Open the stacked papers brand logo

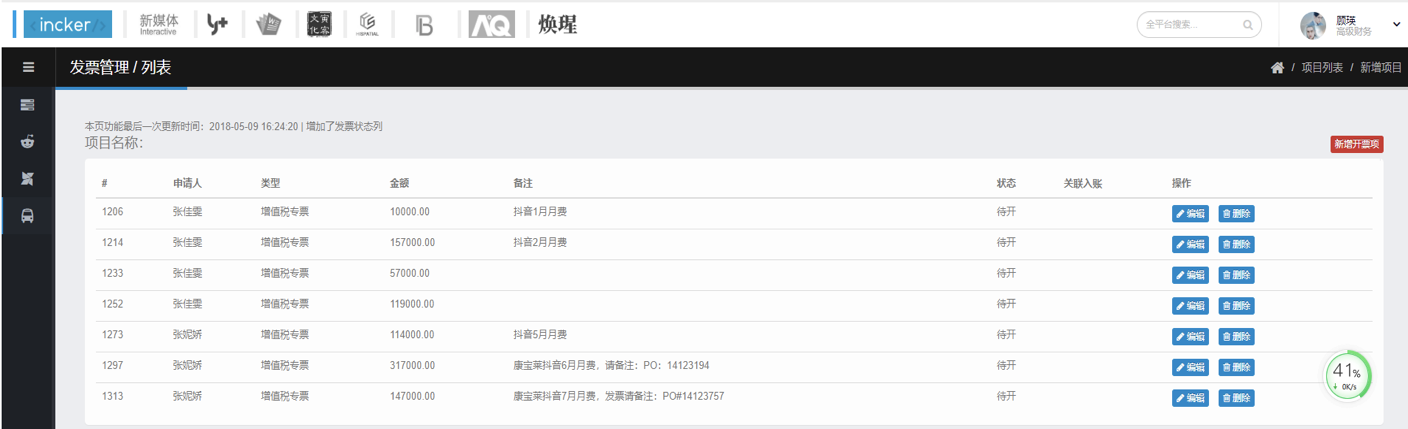click(x=268, y=24)
